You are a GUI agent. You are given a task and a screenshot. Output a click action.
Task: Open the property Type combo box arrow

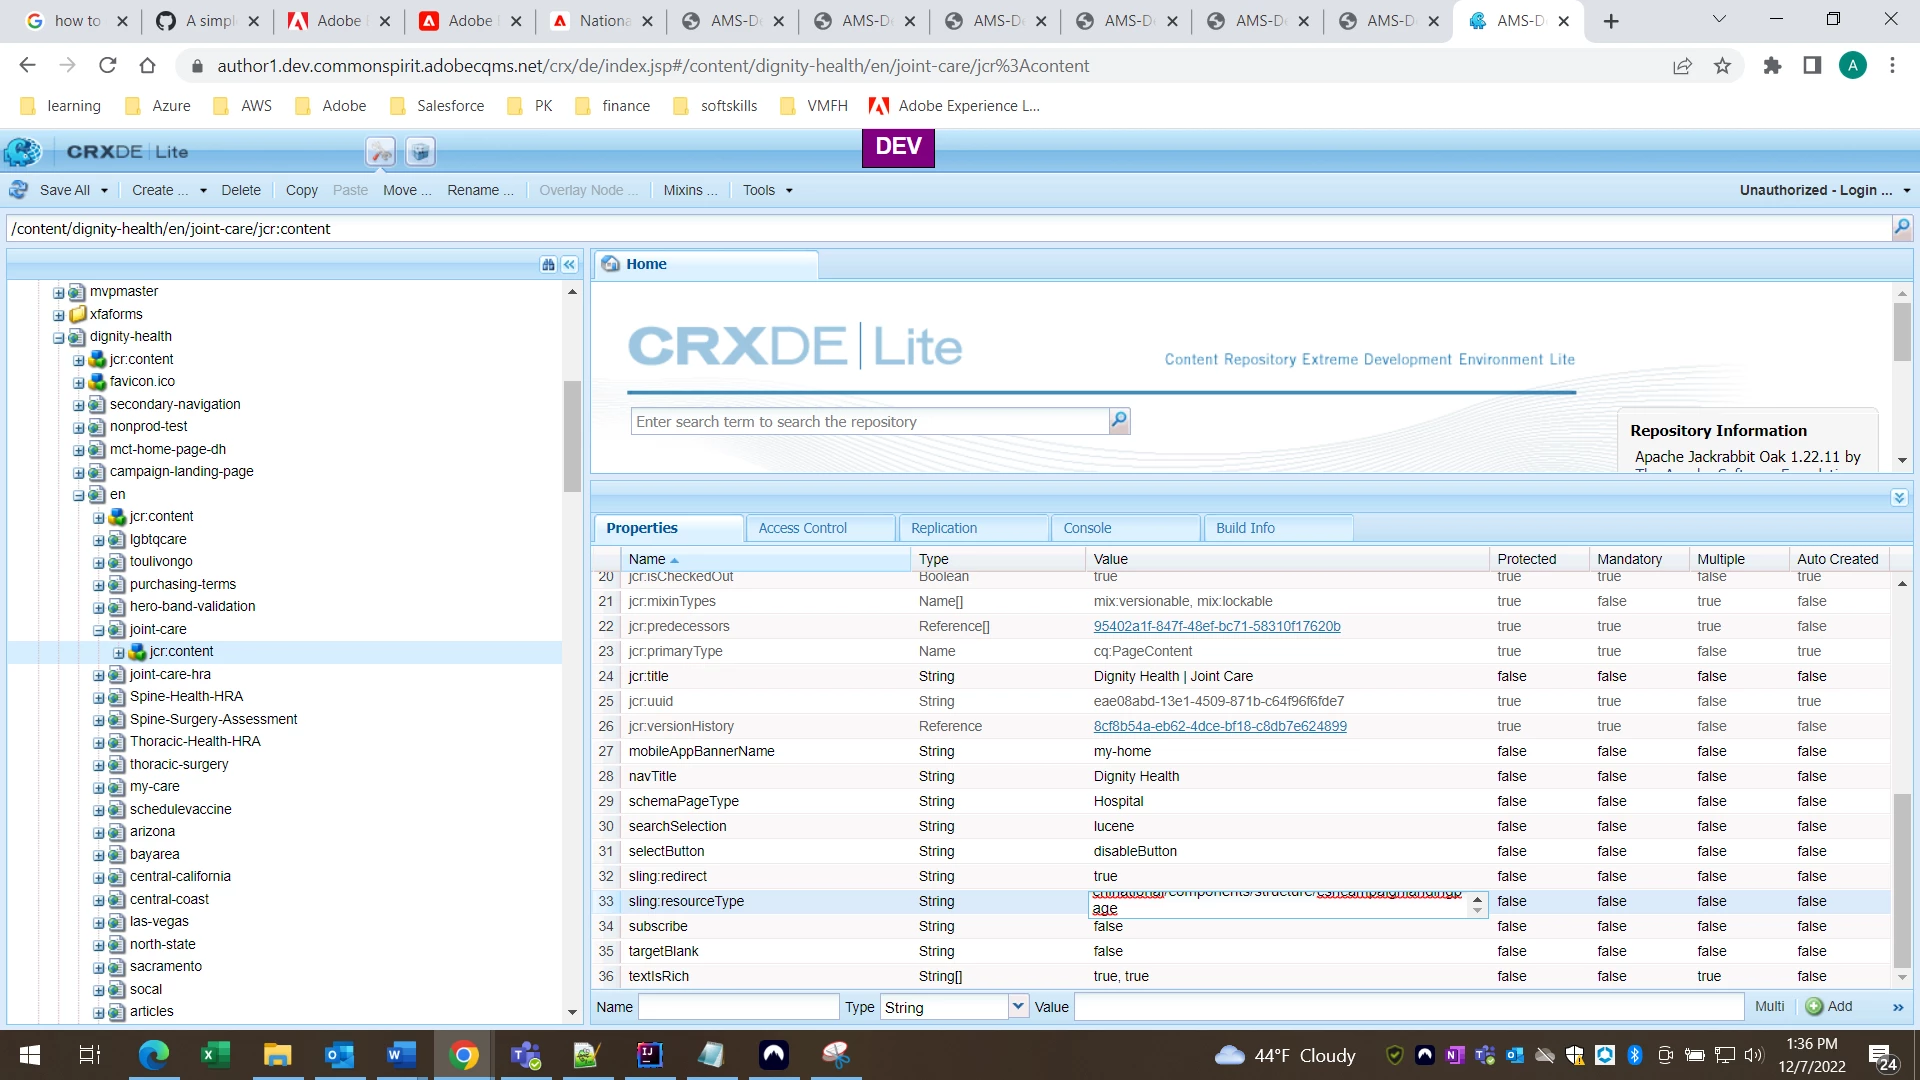(1018, 1007)
